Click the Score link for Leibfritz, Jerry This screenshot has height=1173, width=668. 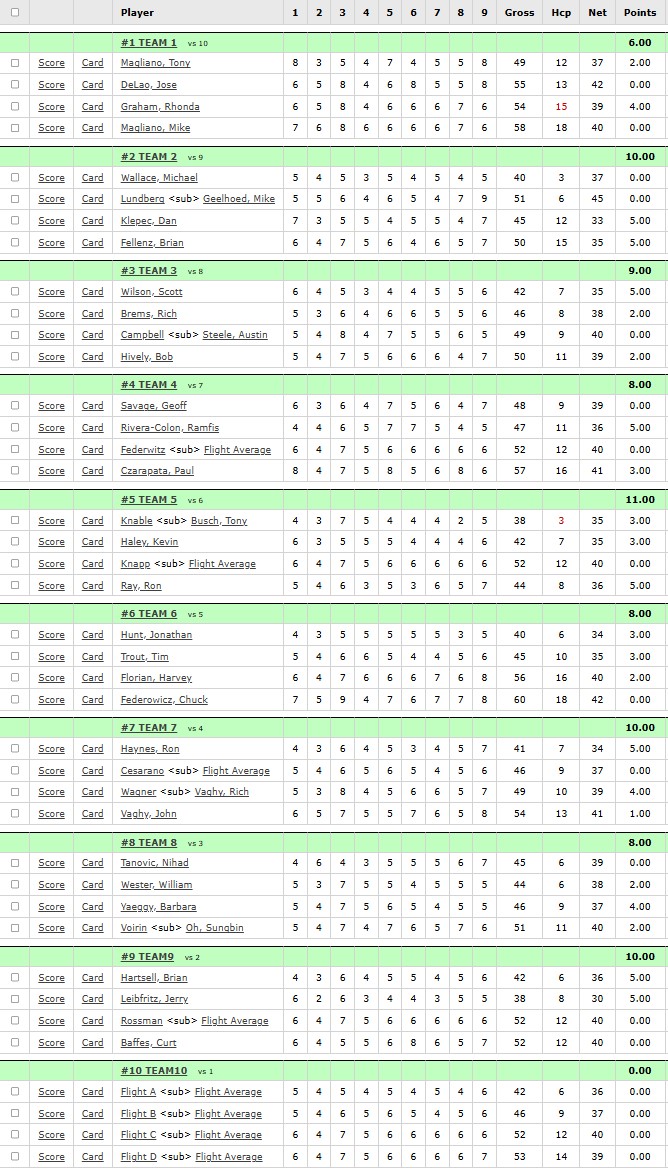tap(52, 999)
